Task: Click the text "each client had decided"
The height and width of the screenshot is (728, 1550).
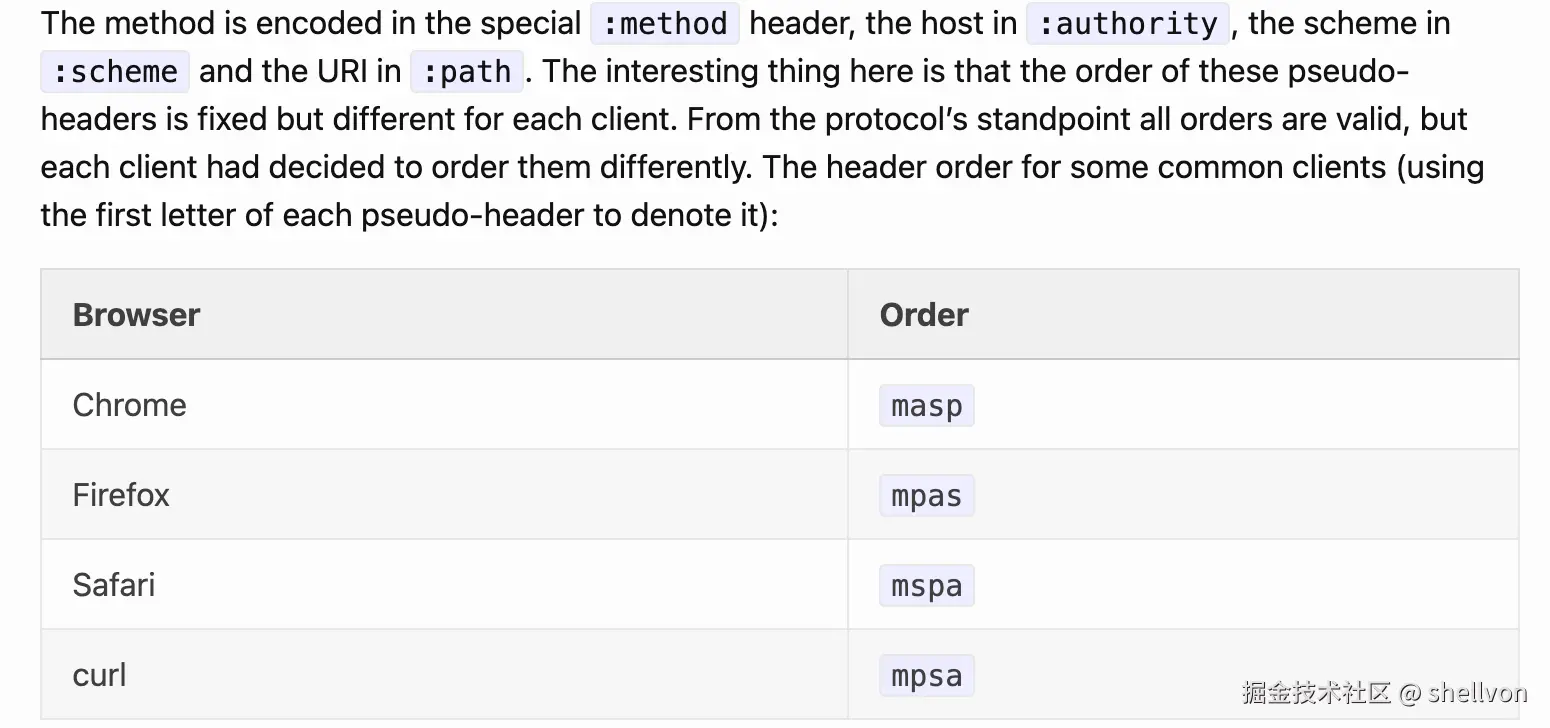Action: [231, 167]
